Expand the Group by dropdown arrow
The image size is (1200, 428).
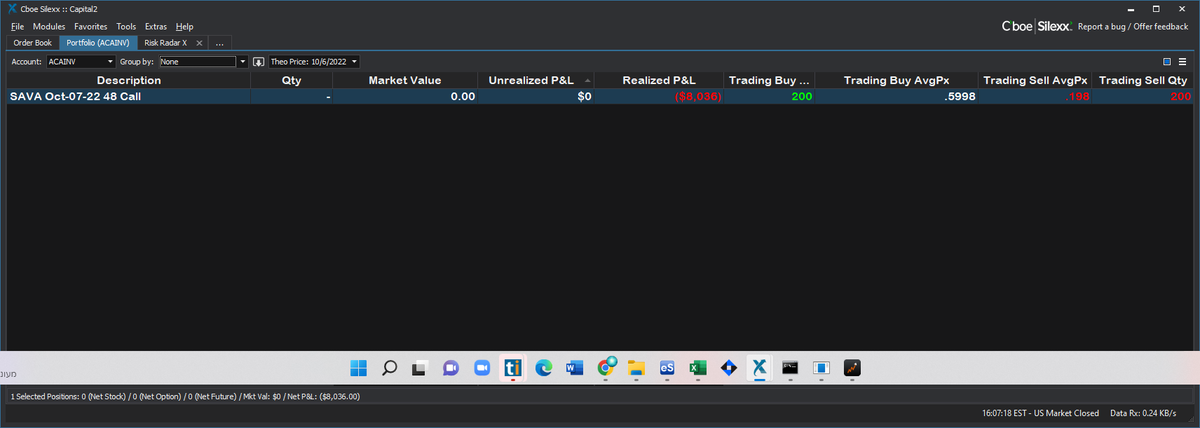click(243, 62)
